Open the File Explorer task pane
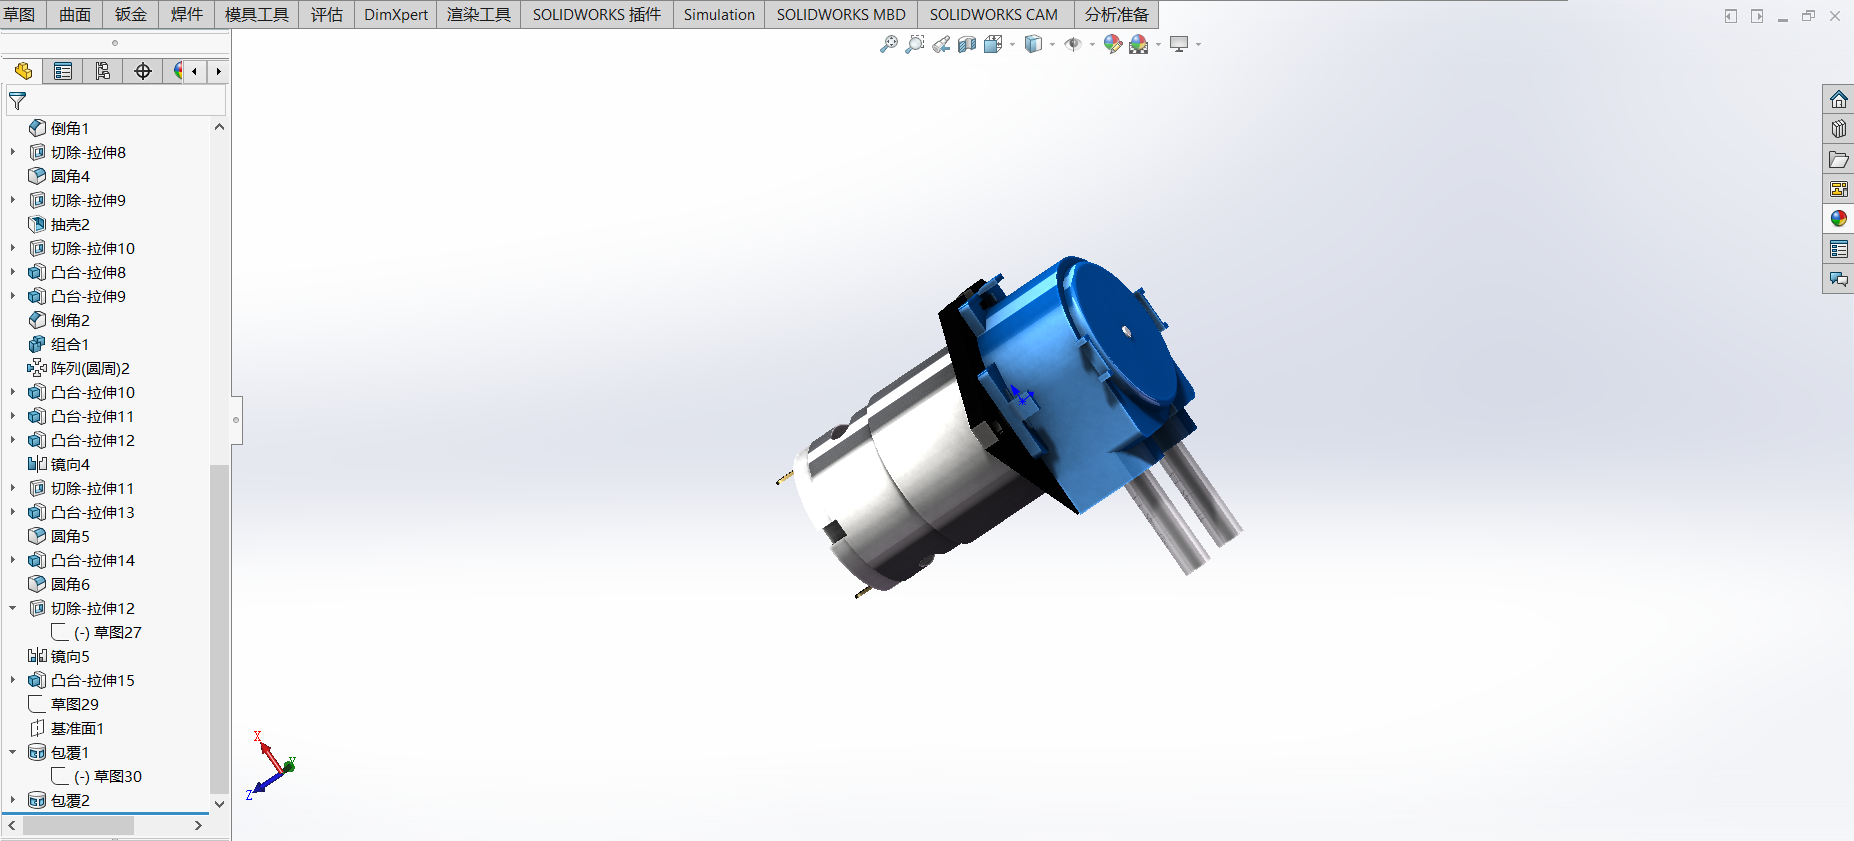1854x841 pixels. coord(1839,159)
